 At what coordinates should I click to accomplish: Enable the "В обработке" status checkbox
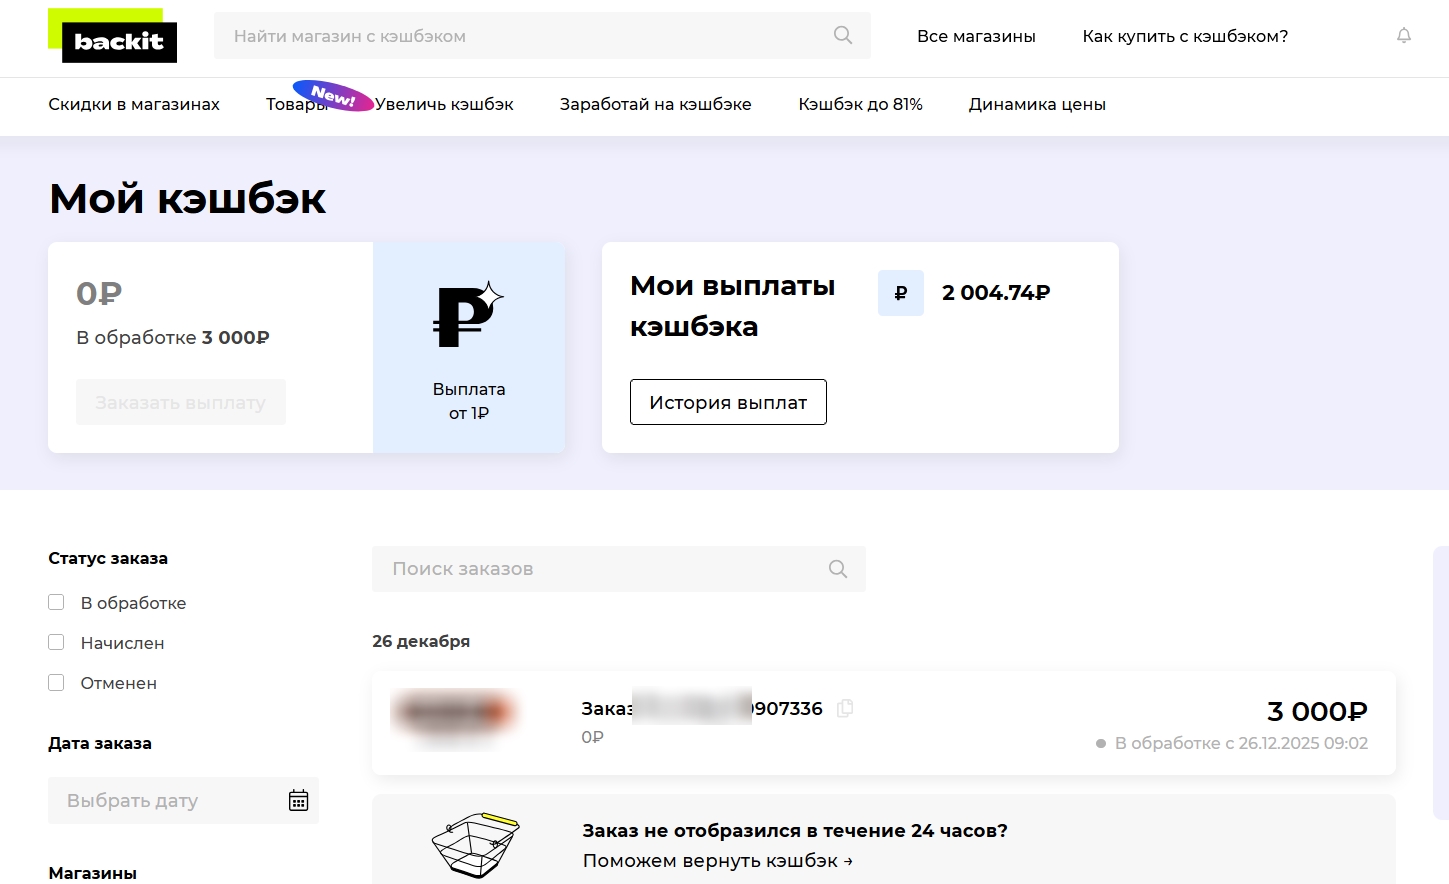click(57, 602)
